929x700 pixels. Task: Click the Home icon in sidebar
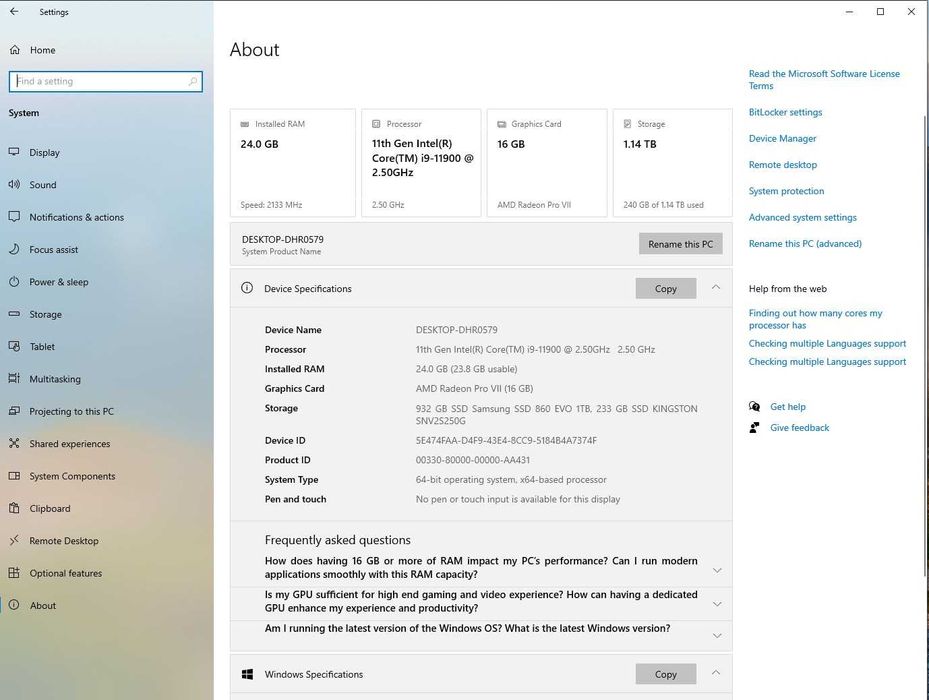click(15, 50)
